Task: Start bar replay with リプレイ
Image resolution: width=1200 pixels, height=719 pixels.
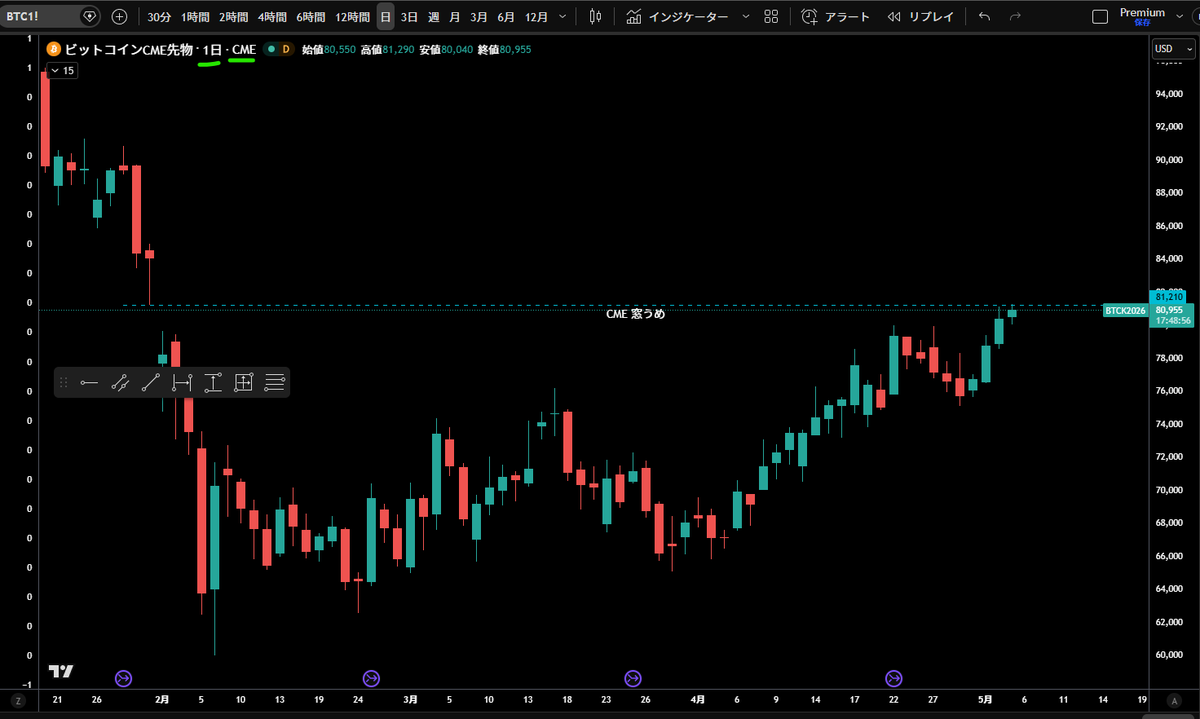Action: tap(920, 17)
